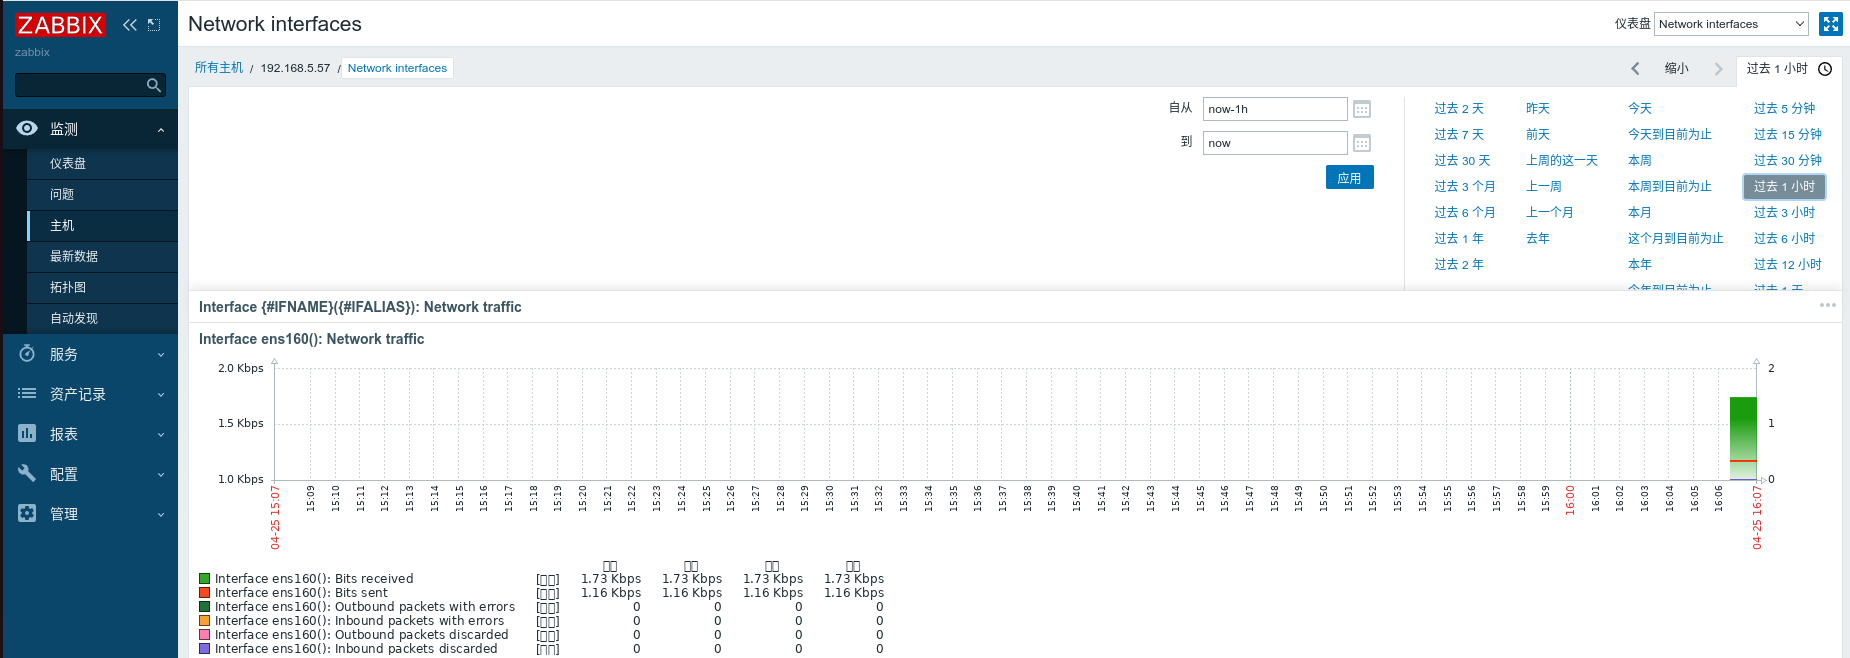Open calendar picker for the To field
The image size is (1850, 658).
(x=1361, y=143)
